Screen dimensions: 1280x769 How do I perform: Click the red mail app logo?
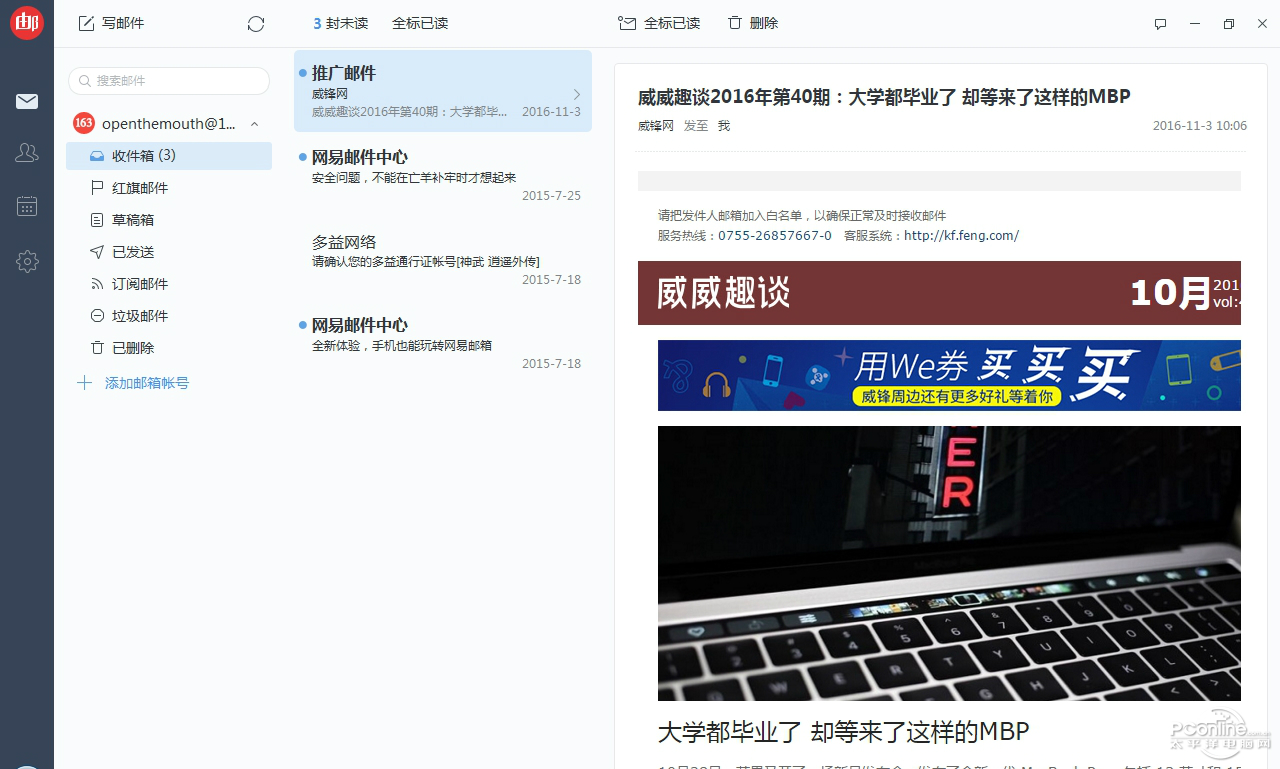pos(27,23)
